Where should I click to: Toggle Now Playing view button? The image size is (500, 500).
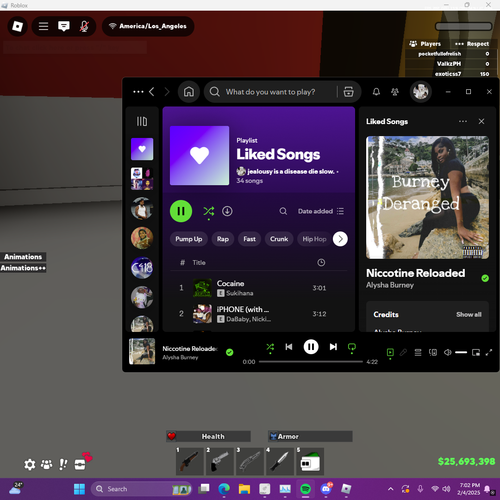coord(390,352)
